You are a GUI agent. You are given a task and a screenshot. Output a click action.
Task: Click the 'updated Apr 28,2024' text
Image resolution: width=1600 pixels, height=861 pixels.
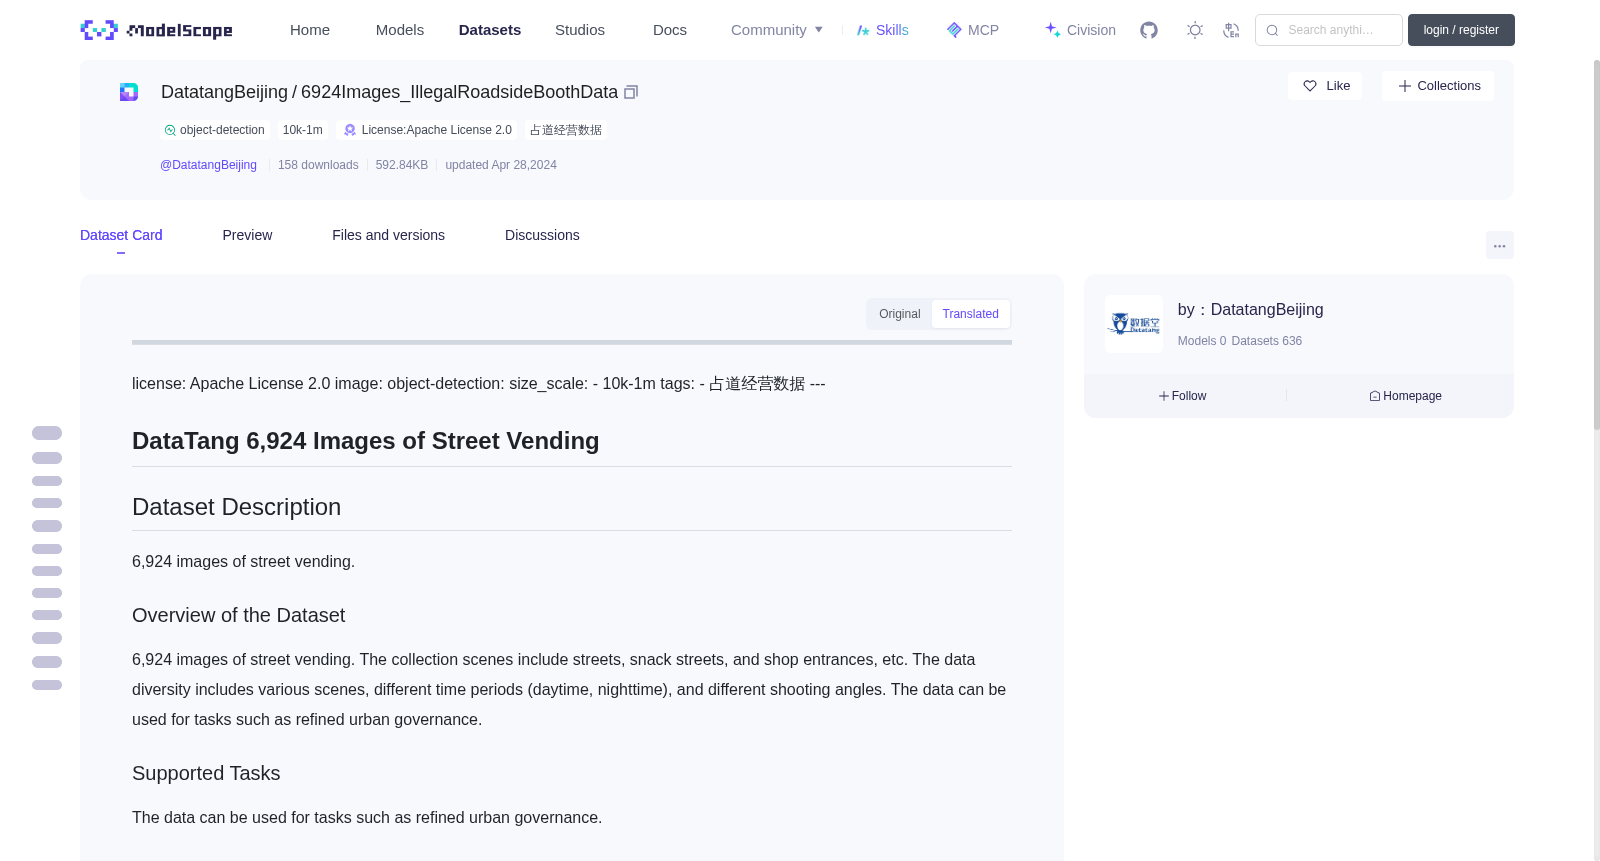pyautogui.click(x=501, y=165)
